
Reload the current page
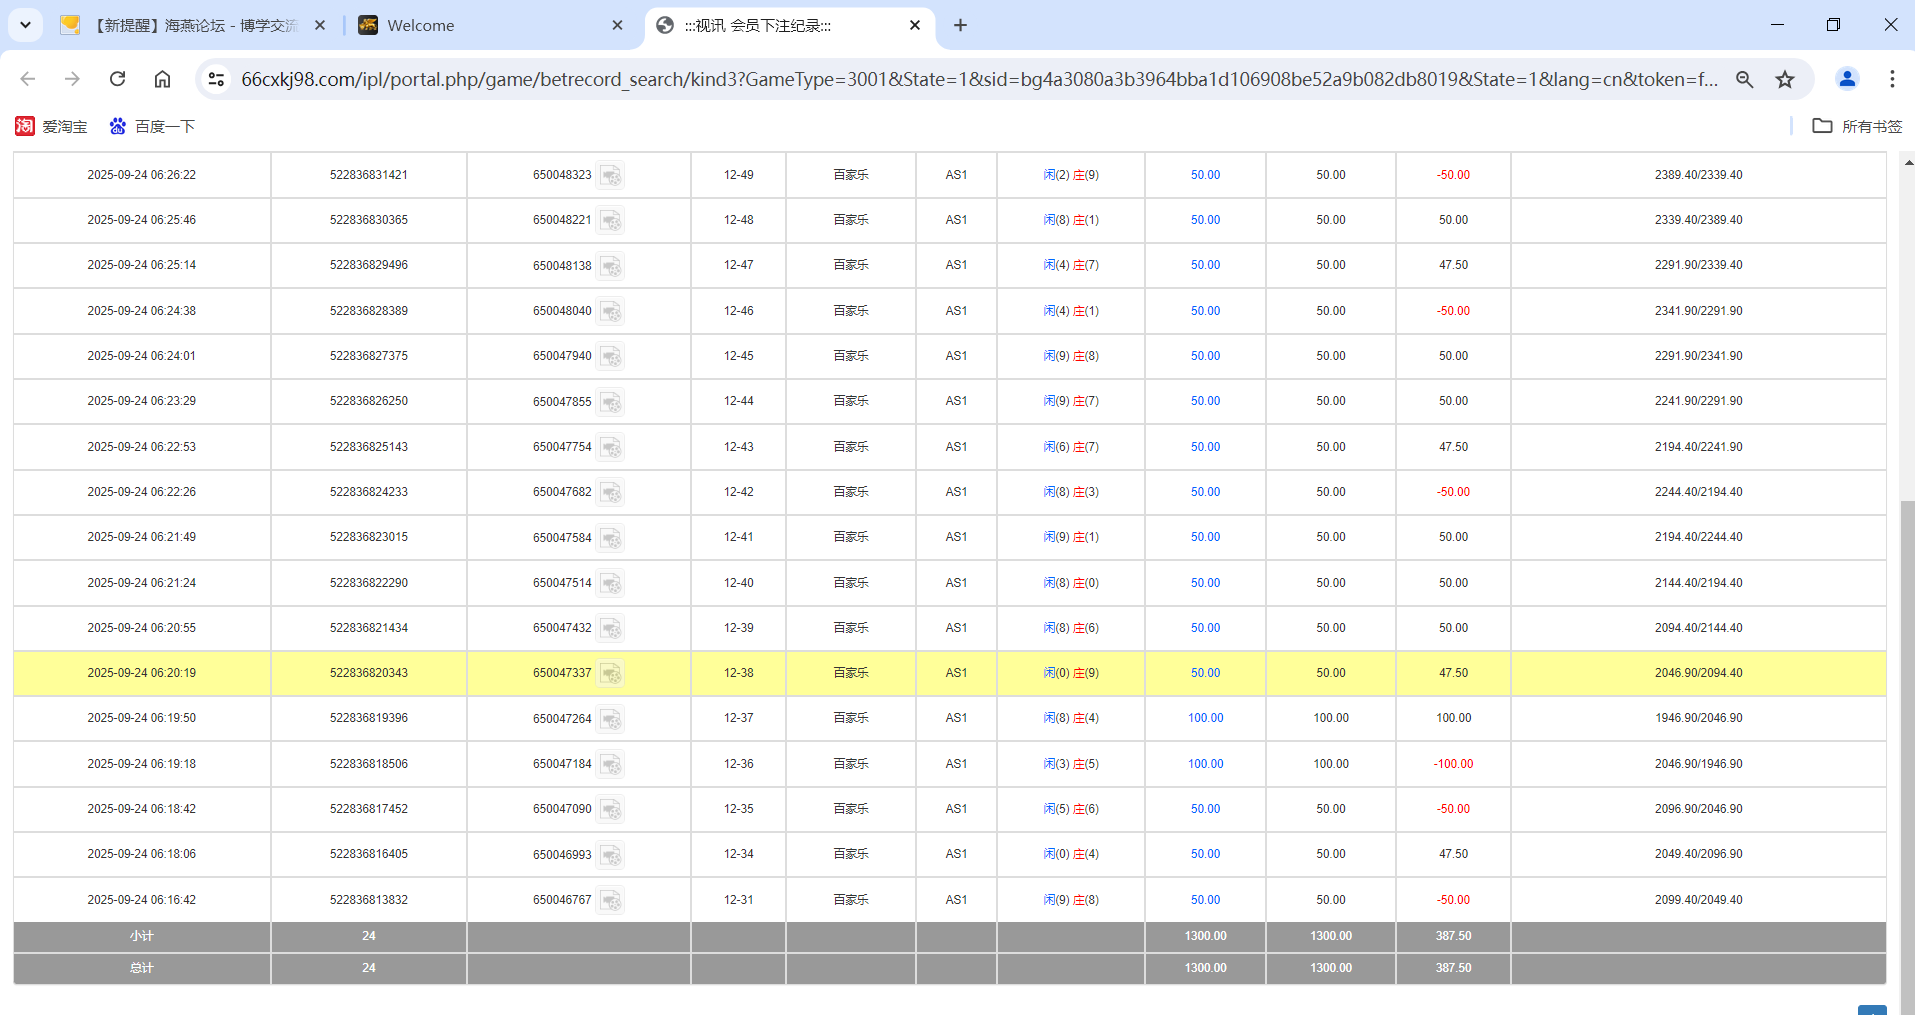click(x=117, y=79)
